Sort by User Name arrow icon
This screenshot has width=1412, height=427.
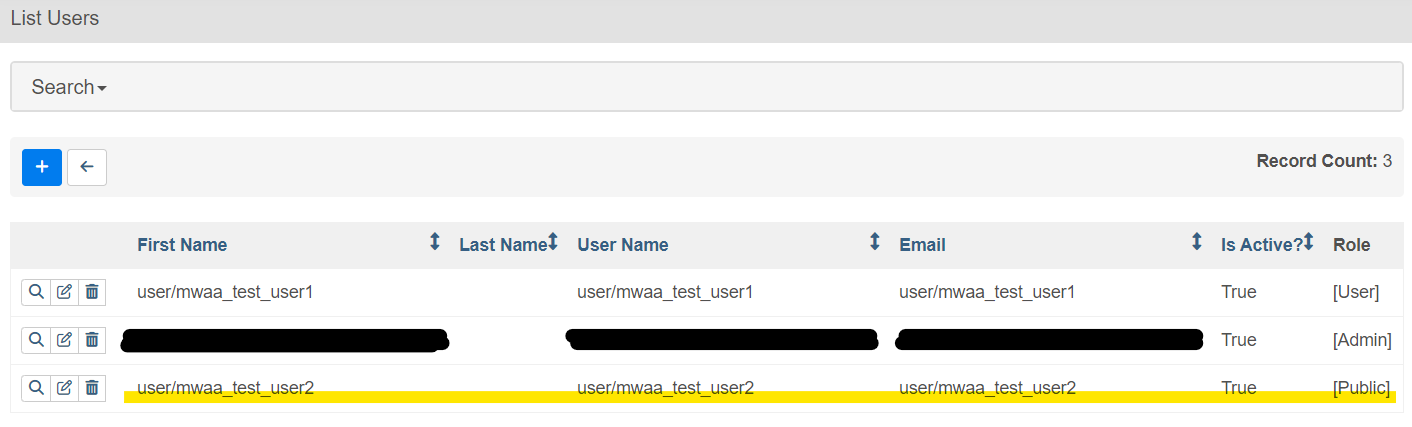874,242
